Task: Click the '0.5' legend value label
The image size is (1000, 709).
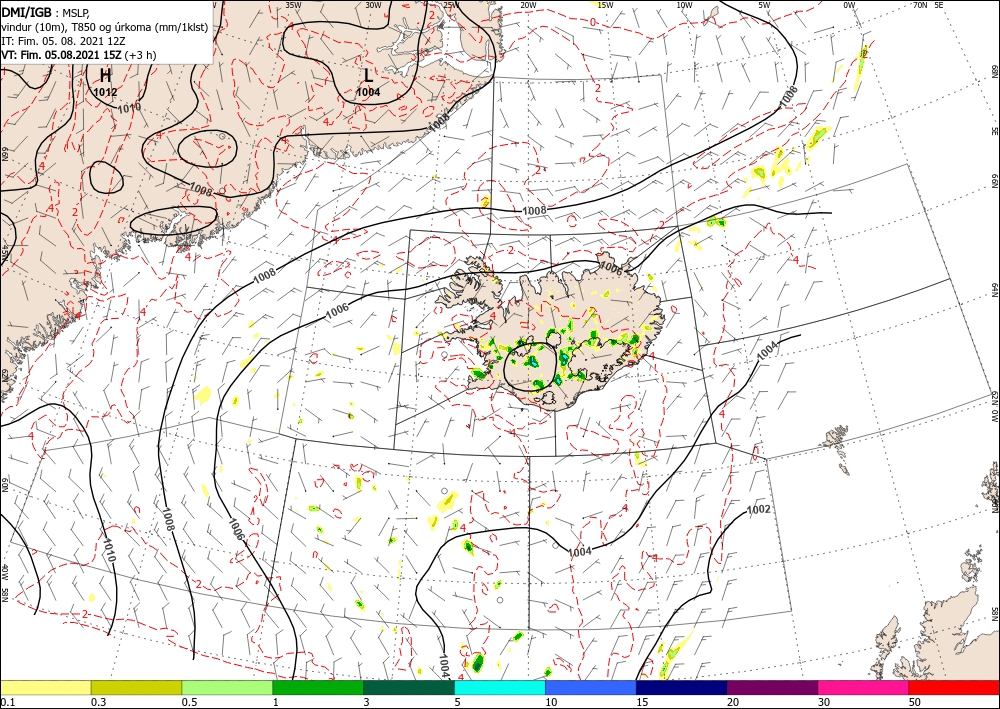Action: point(189,702)
